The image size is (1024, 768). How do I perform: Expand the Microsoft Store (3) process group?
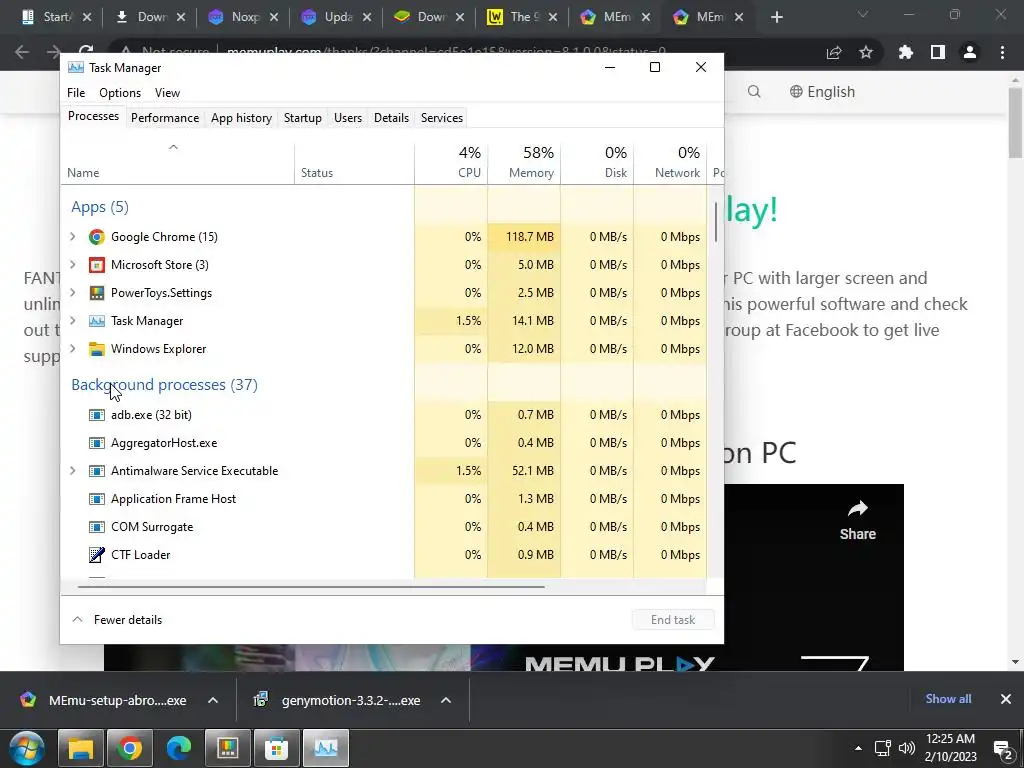click(72, 264)
